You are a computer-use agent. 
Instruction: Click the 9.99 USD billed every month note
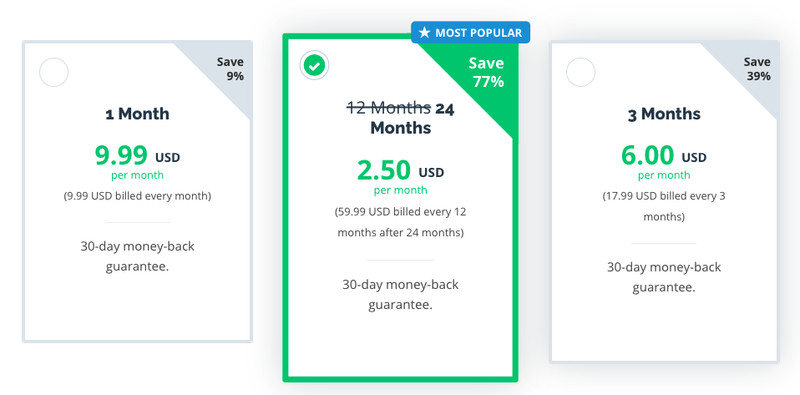[x=137, y=196]
